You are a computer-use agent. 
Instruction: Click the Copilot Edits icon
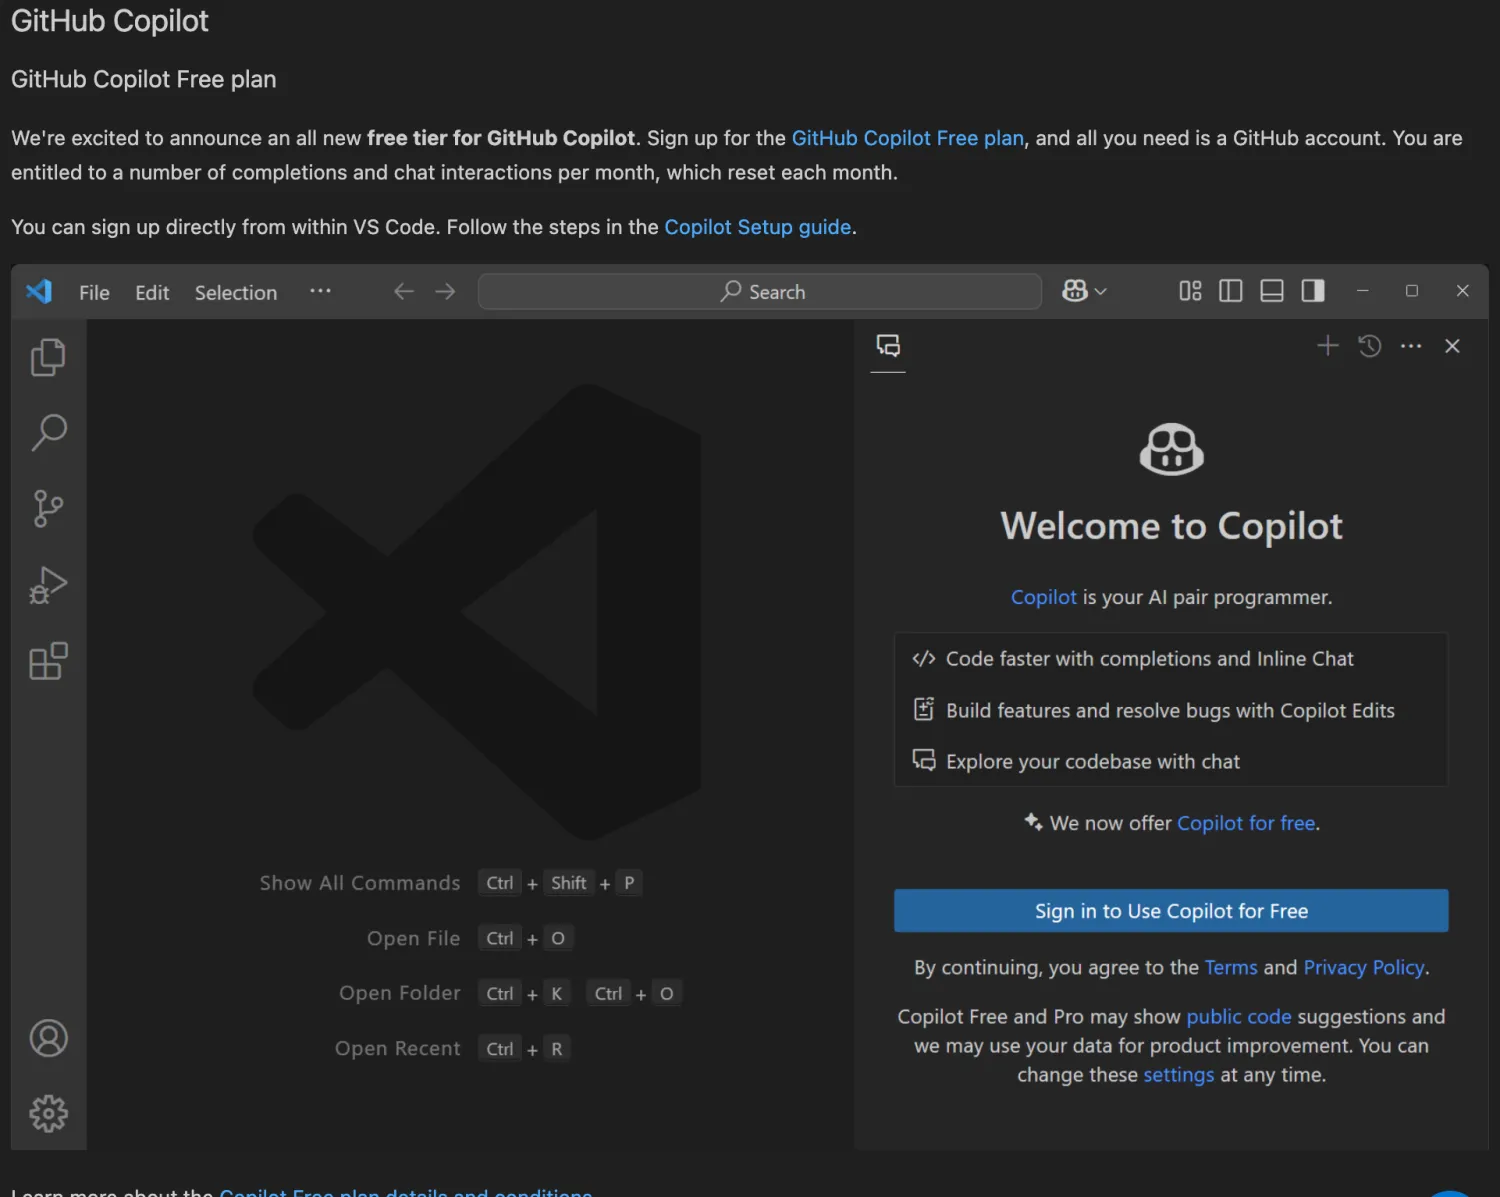coord(924,709)
